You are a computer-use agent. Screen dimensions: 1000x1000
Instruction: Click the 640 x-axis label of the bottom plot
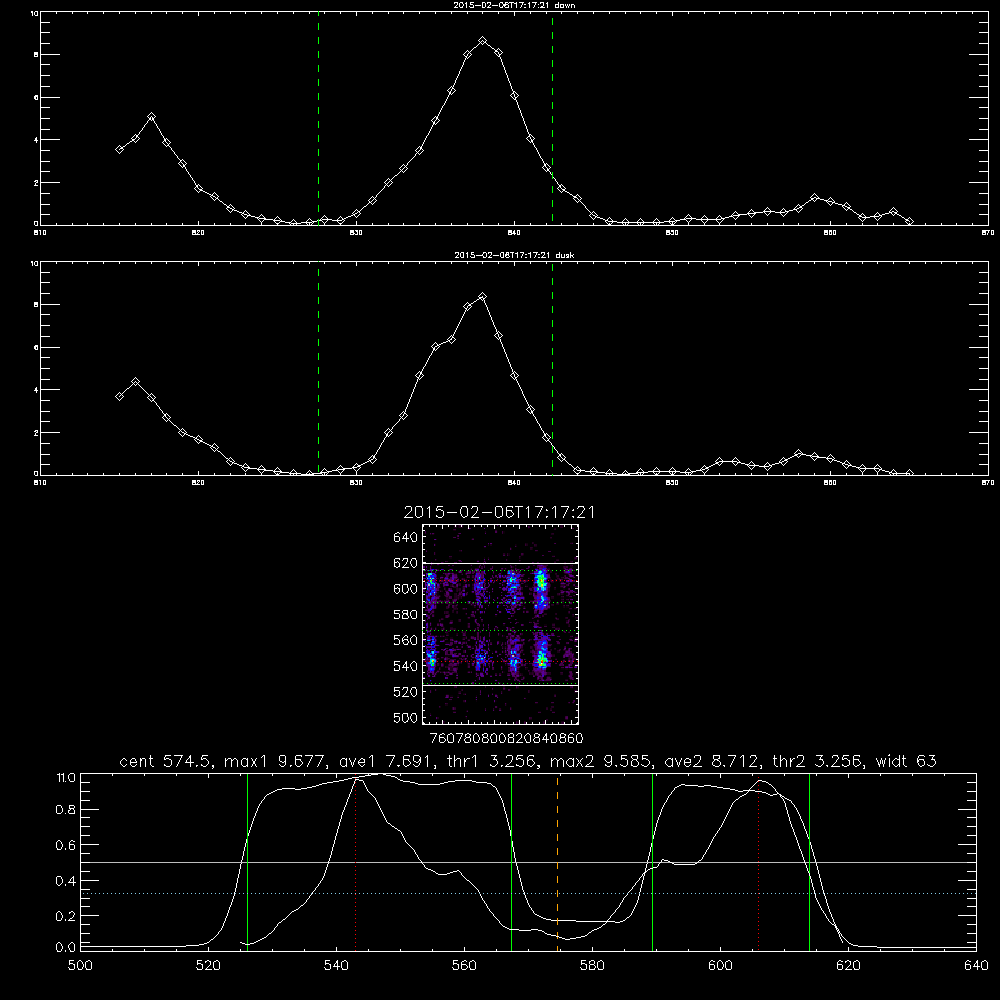pos(976,966)
